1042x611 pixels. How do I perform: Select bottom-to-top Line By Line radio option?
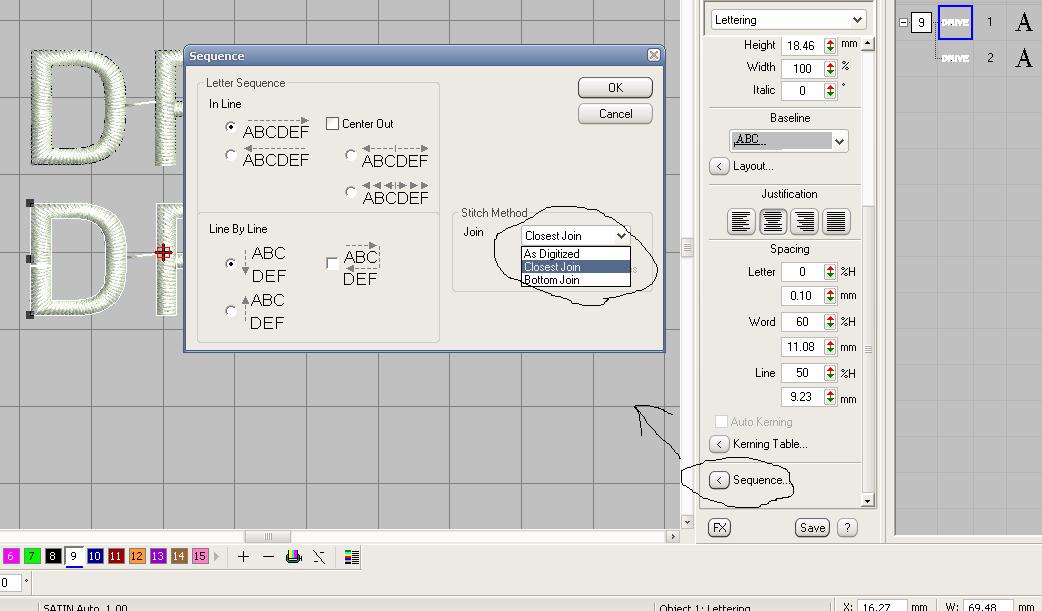[231, 311]
